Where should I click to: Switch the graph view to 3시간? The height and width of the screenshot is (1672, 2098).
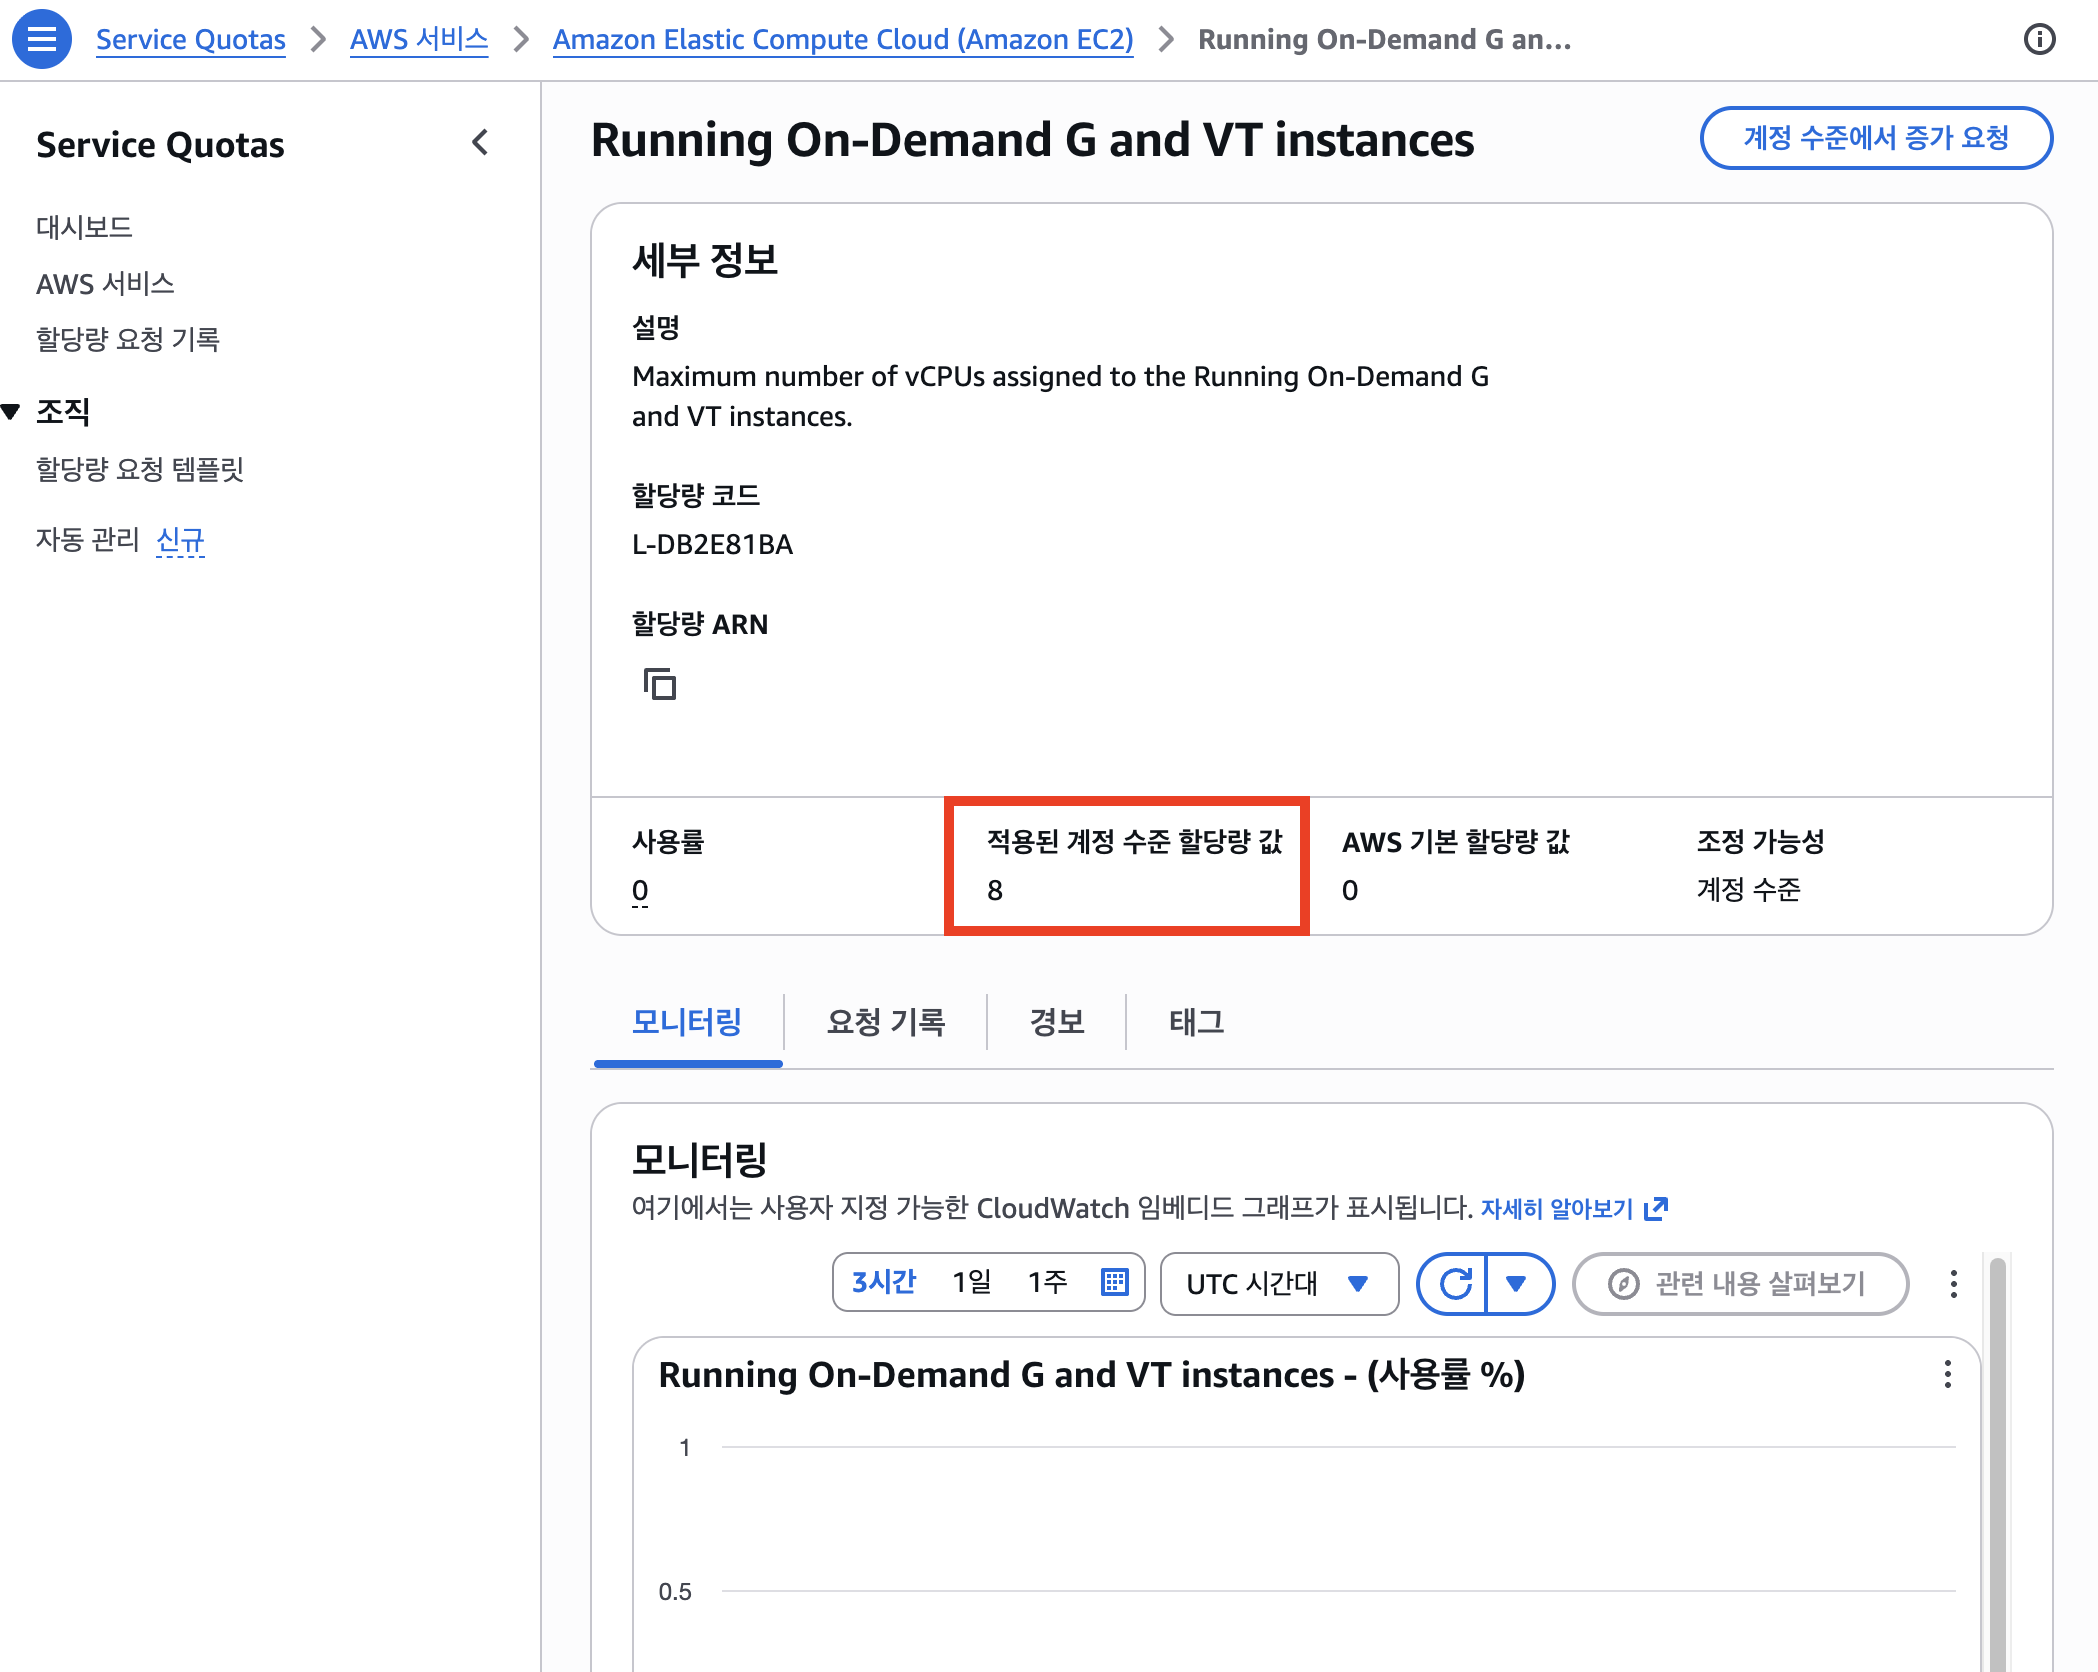click(x=884, y=1283)
